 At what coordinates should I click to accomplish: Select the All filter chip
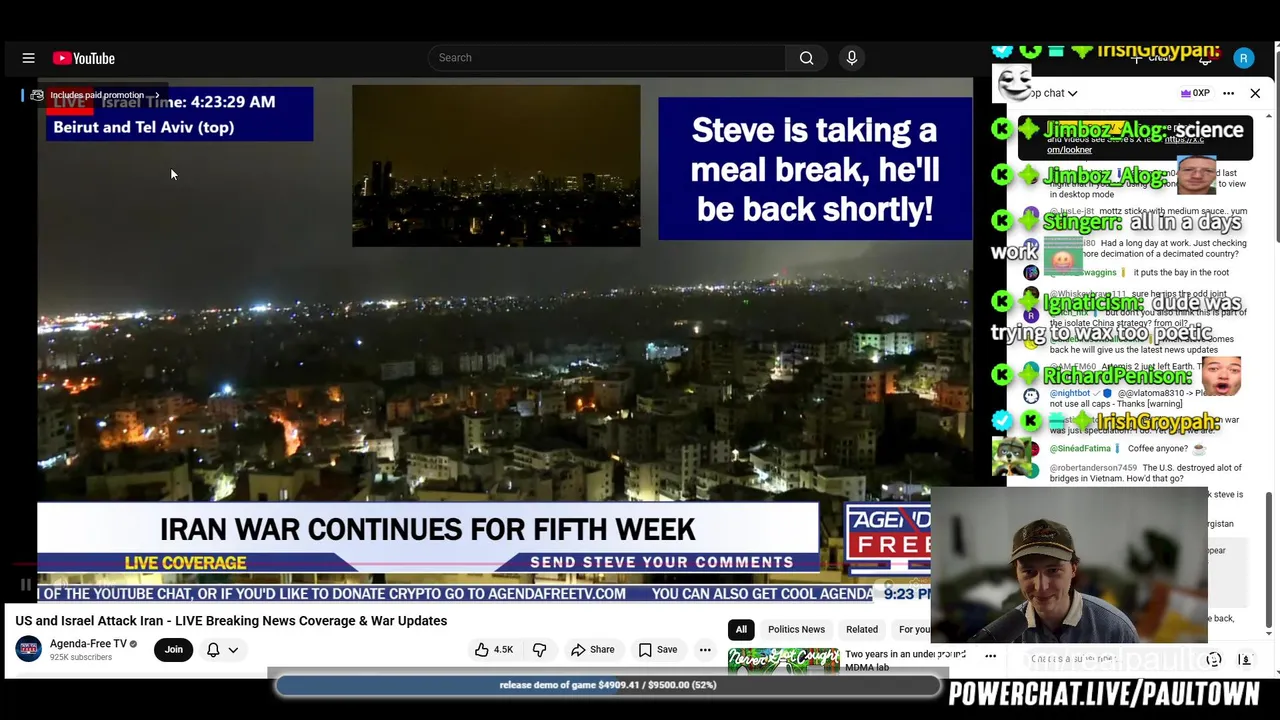(x=741, y=630)
